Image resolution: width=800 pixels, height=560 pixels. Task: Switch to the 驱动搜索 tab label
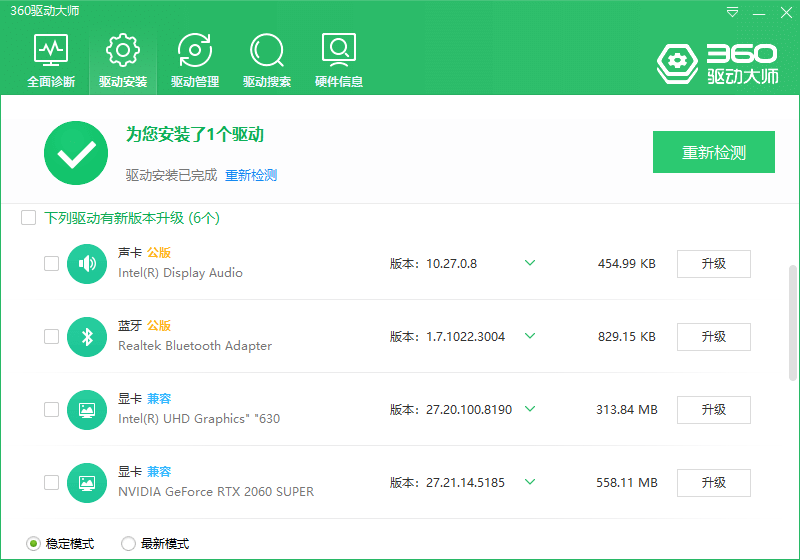pyautogui.click(x=267, y=82)
